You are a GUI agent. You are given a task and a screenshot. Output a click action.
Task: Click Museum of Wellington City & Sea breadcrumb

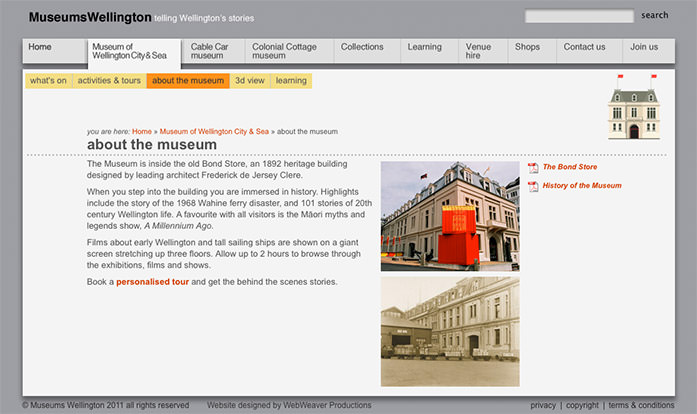[214, 132]
